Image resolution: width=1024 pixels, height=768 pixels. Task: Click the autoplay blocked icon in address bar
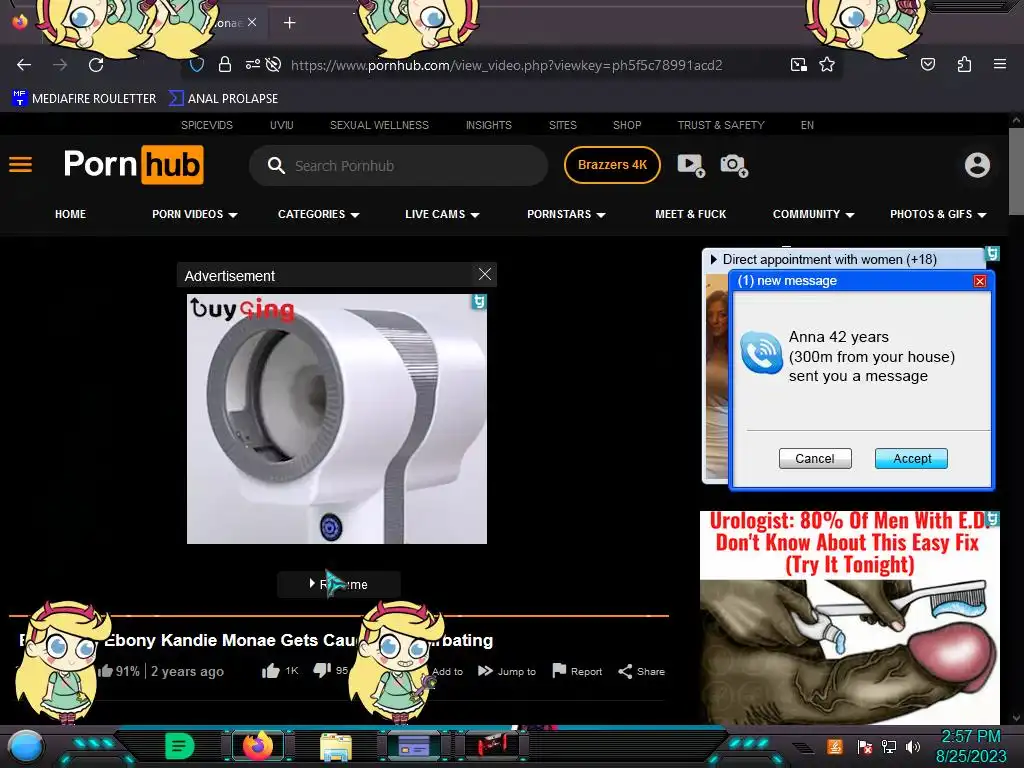[x=274, y=65]
